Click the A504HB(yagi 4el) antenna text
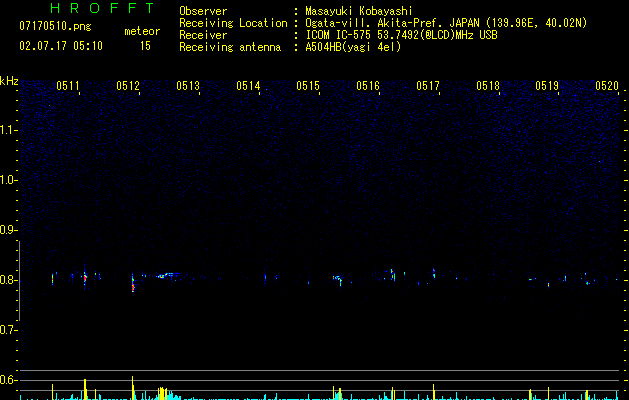Viewport: 629px width, 400px height. [353, 47]
